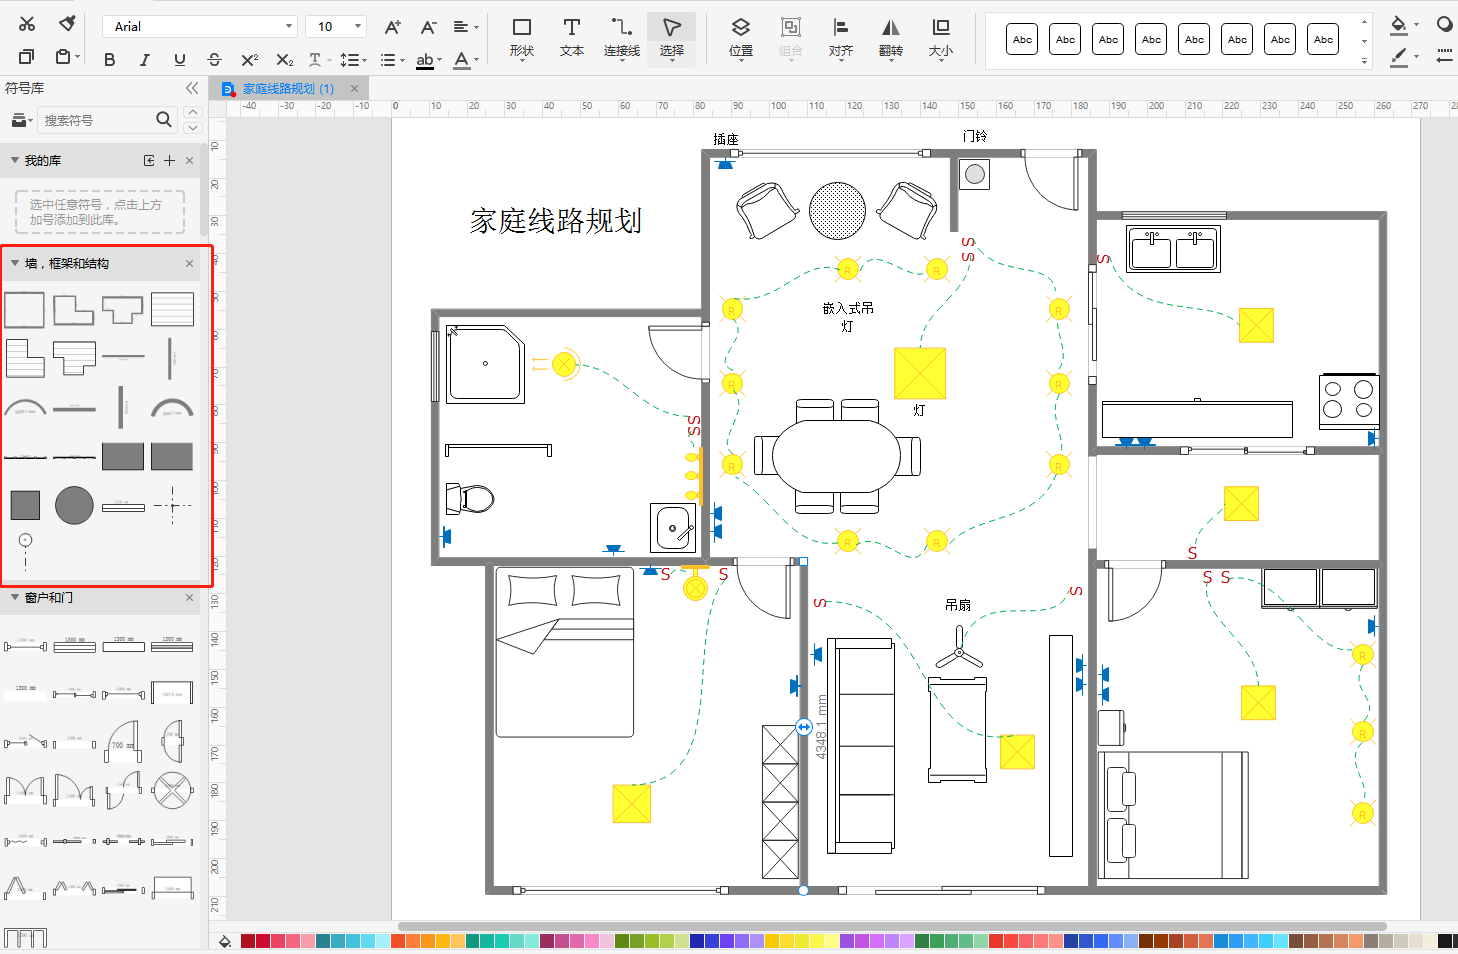
Task: Open the Arial font family dropdown
Action: (199, 27)
